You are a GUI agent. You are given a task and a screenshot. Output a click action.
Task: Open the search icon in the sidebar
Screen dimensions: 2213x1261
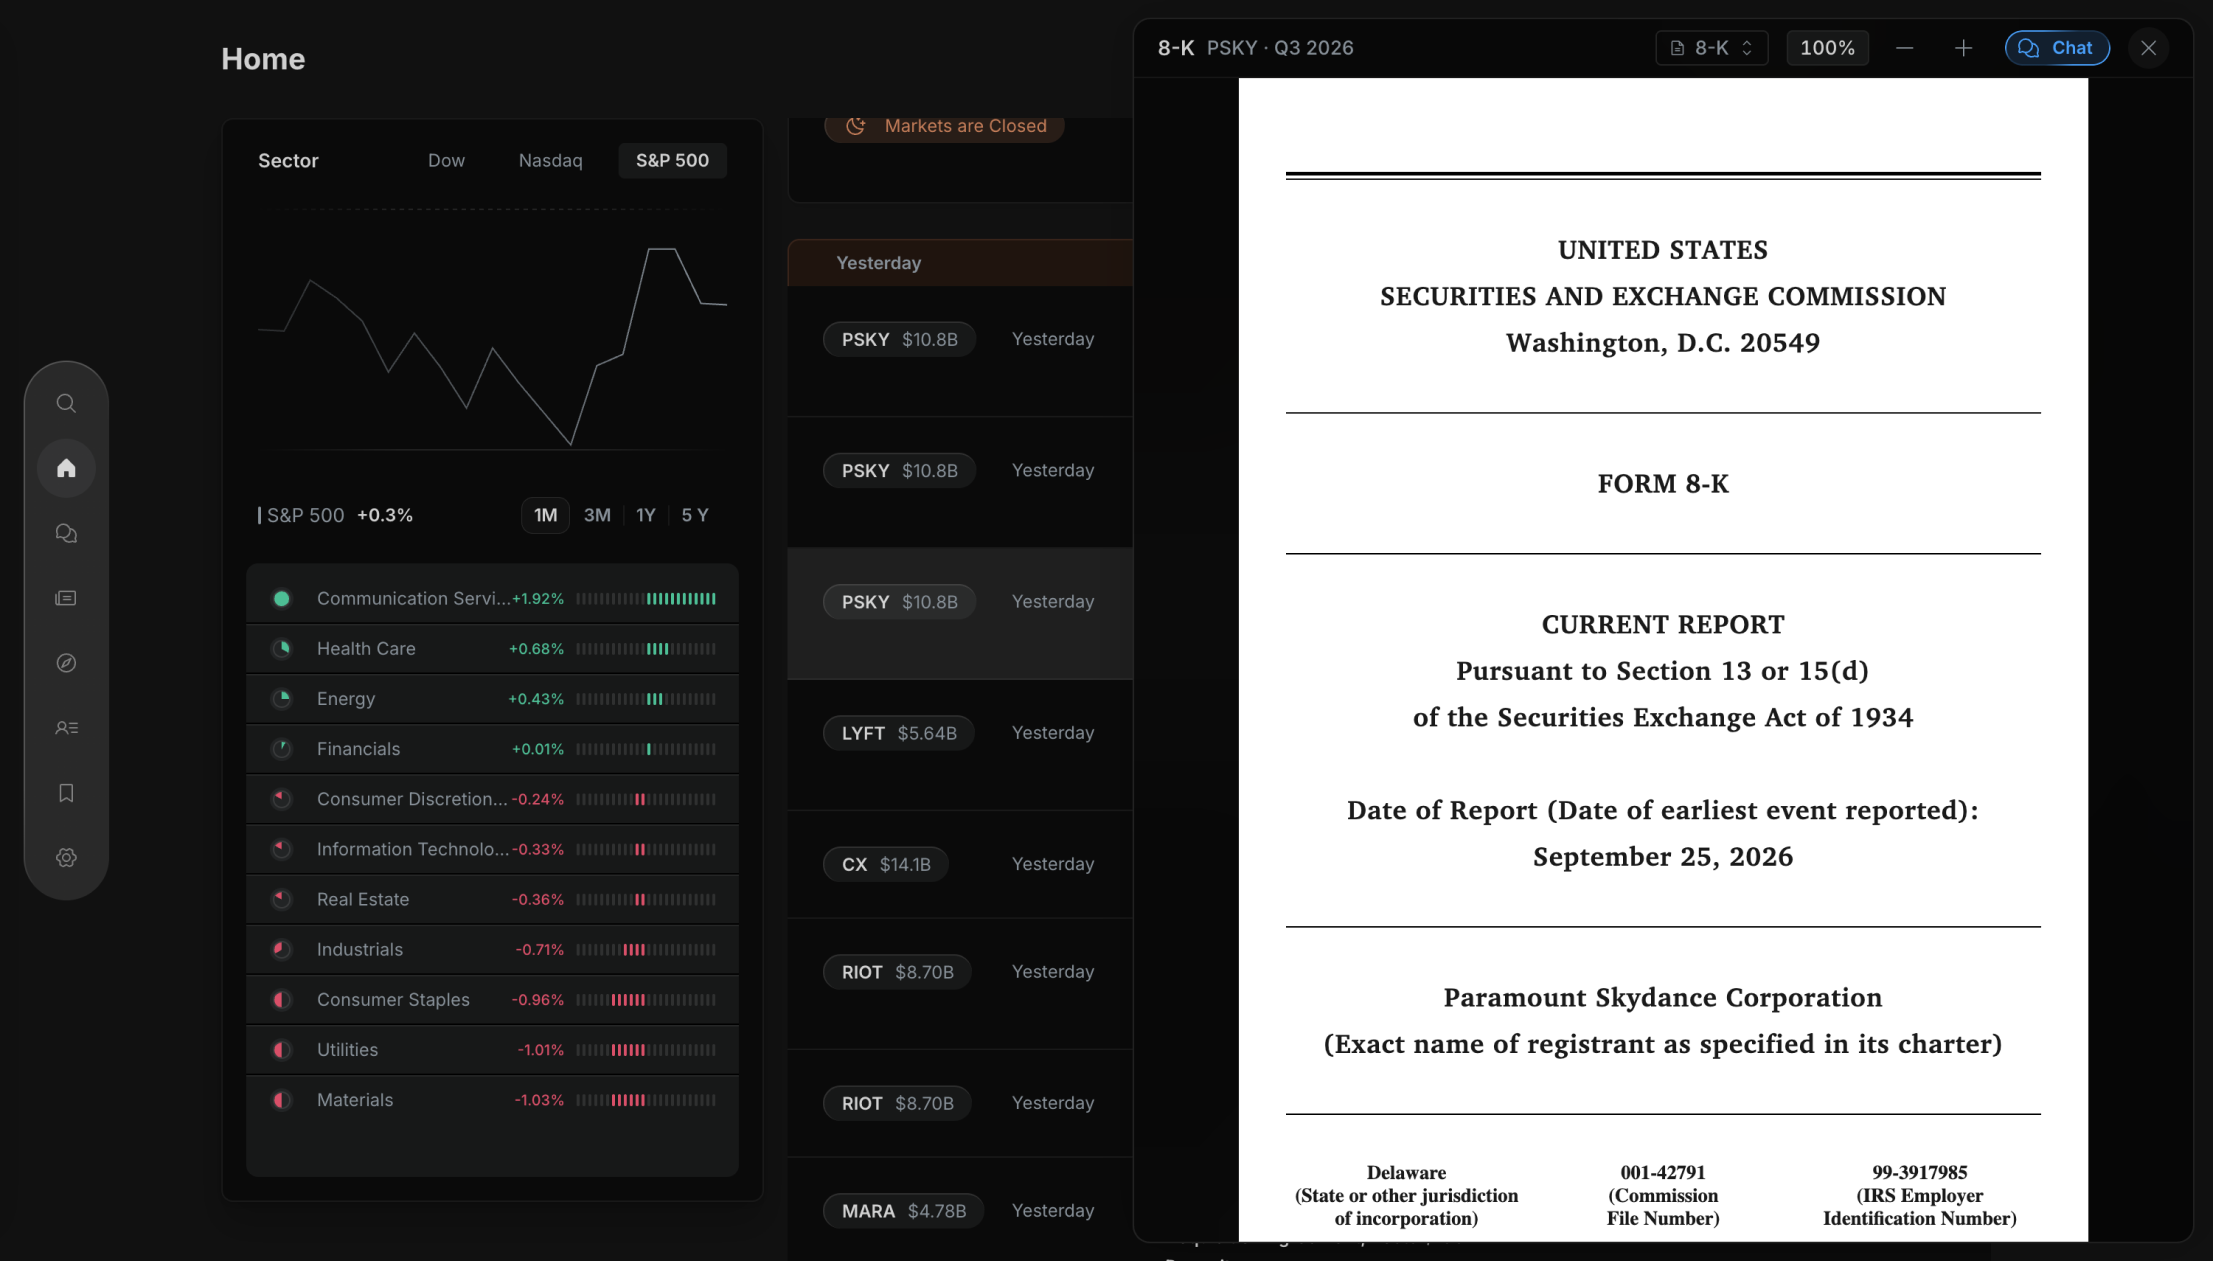point(66,403)
